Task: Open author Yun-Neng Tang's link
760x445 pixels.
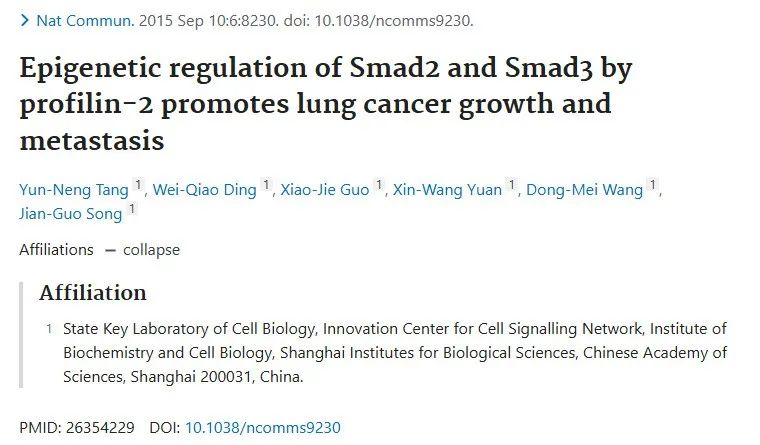Action: pyautogui.click(x=74, y=190)
